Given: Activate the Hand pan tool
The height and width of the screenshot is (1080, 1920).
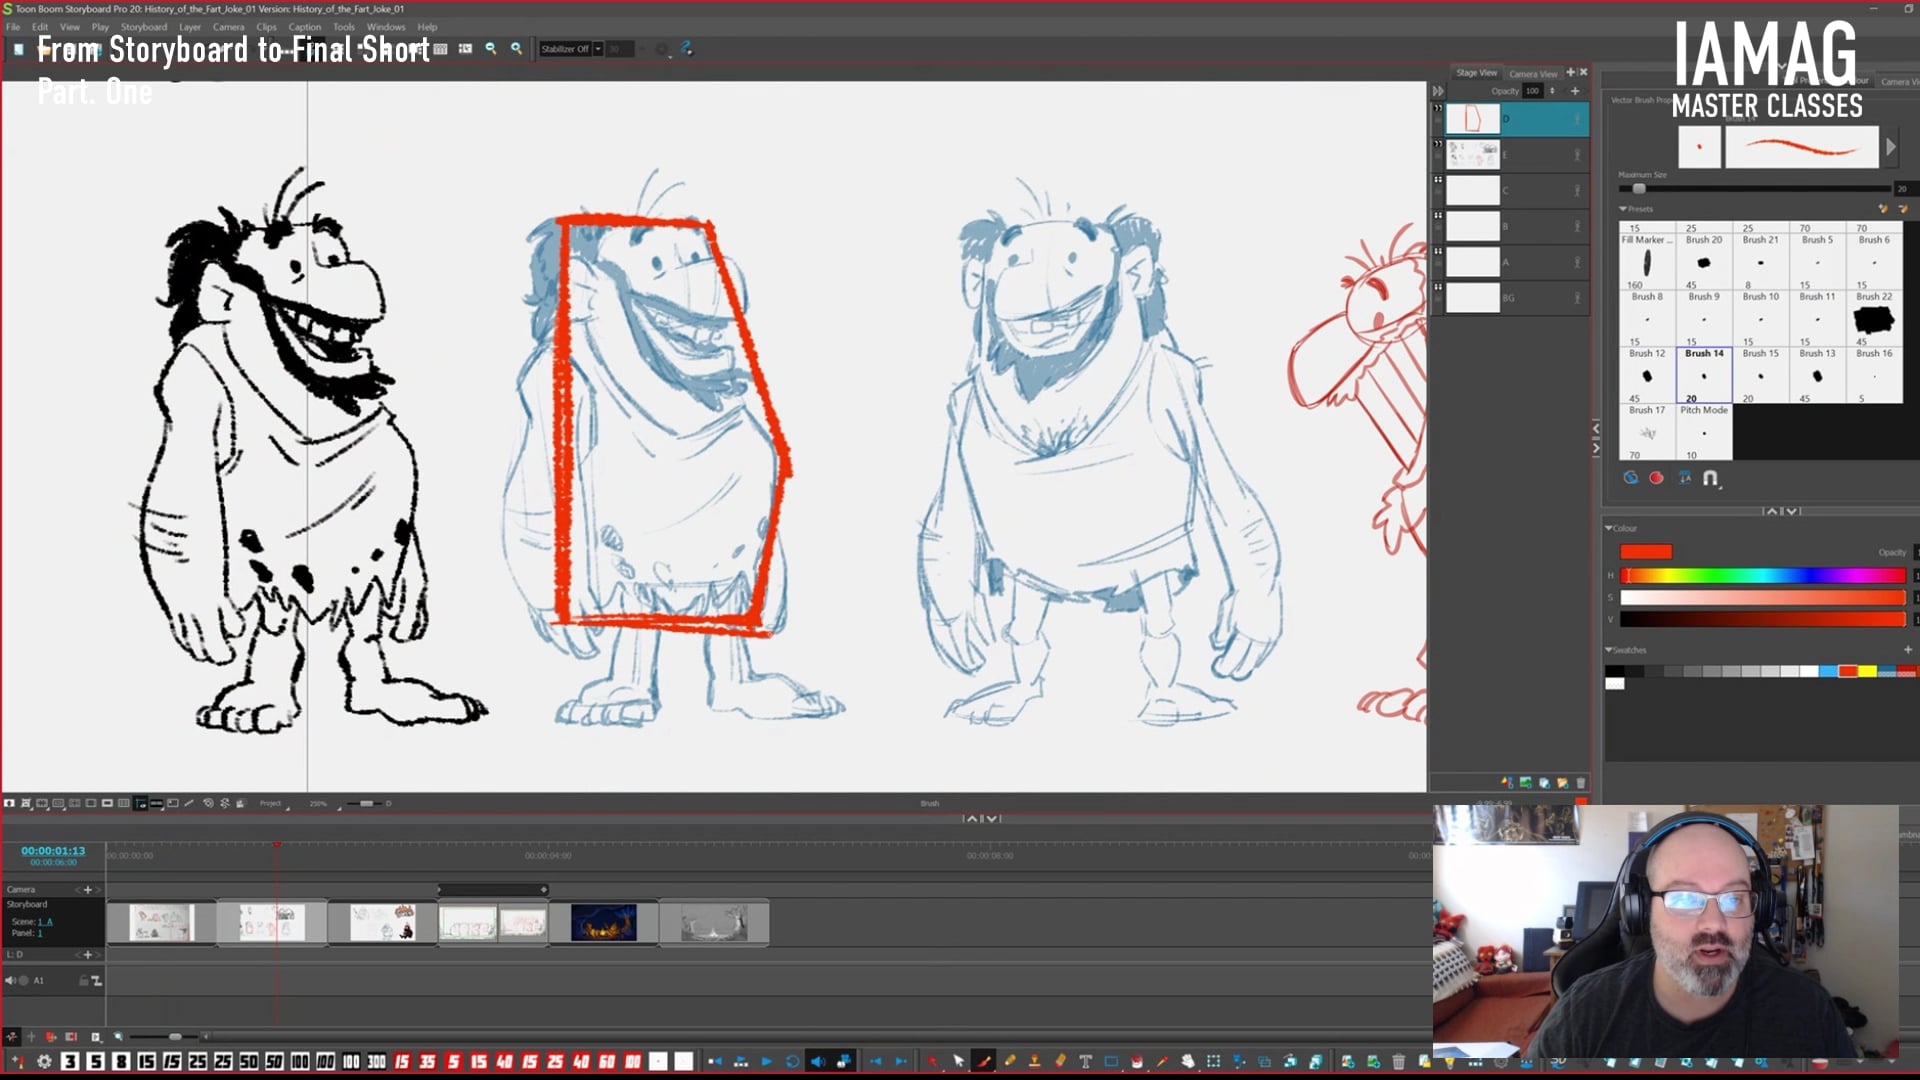Looking at the screenshot, I should (1188, 1061).
